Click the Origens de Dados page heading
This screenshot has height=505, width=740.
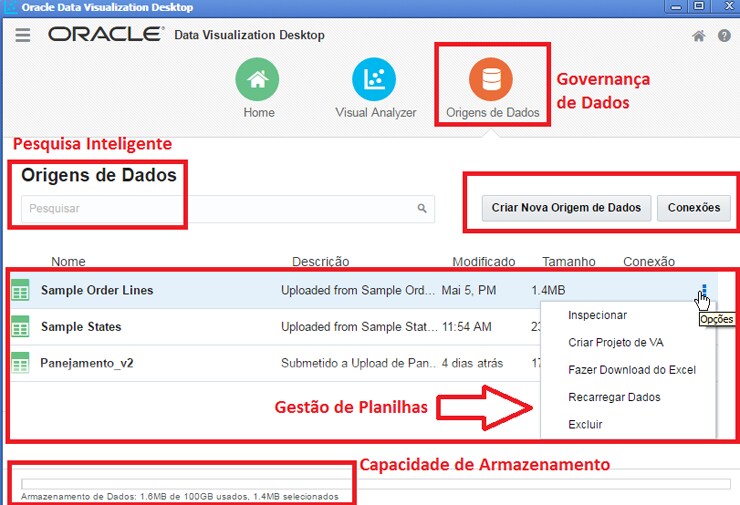point(99,175)
